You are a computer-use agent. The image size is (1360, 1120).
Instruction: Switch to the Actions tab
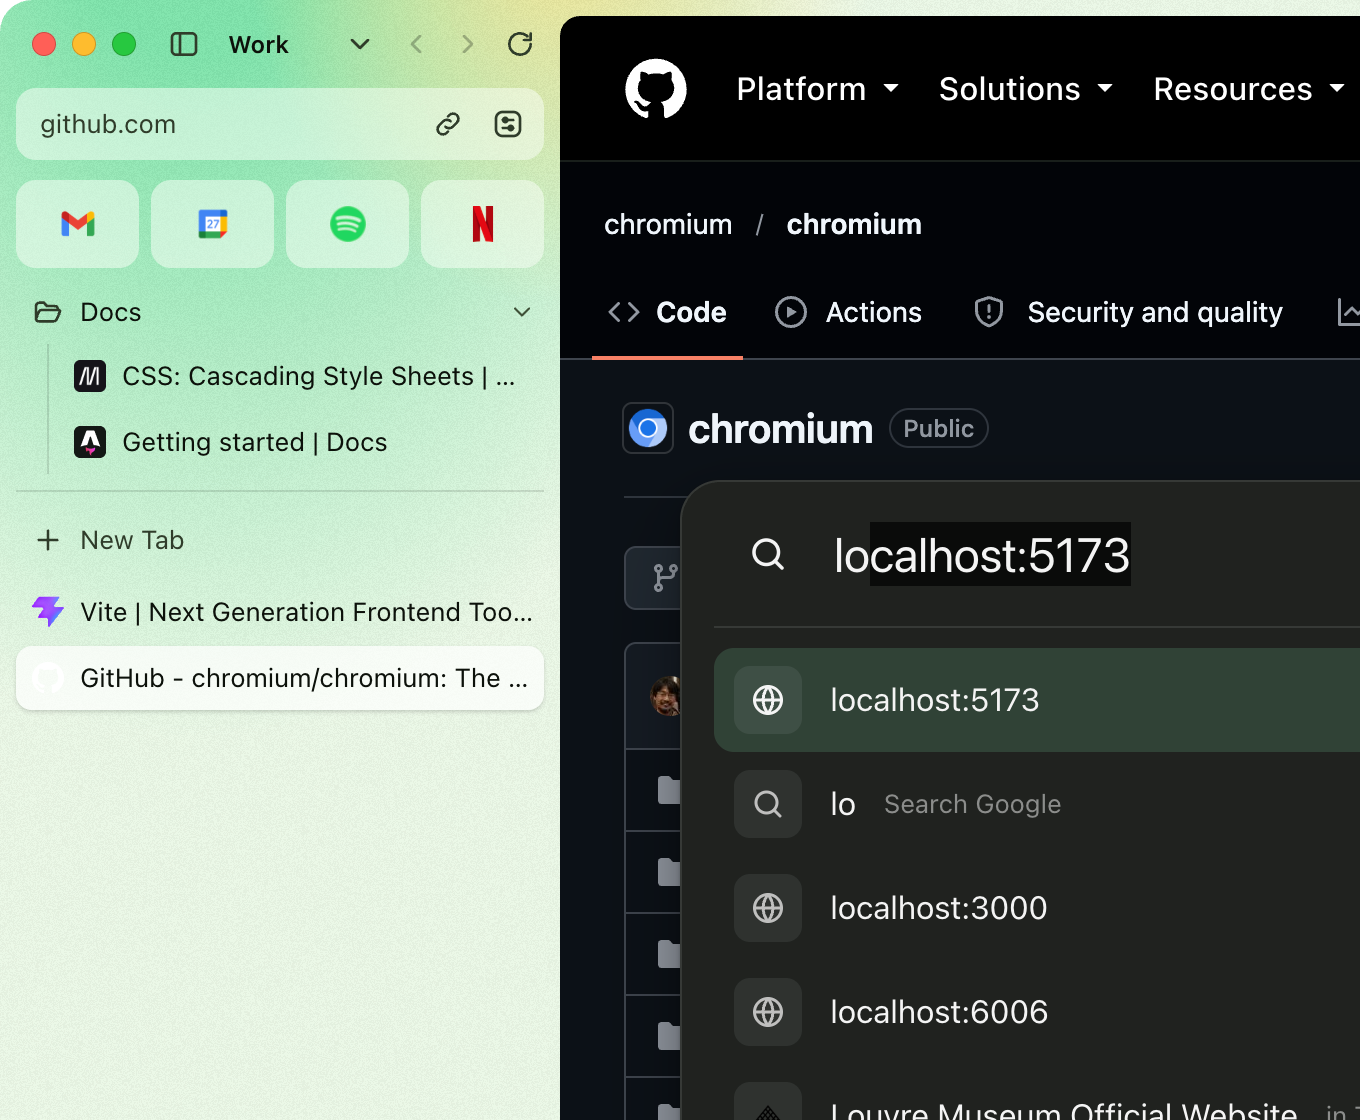point(849,312)
